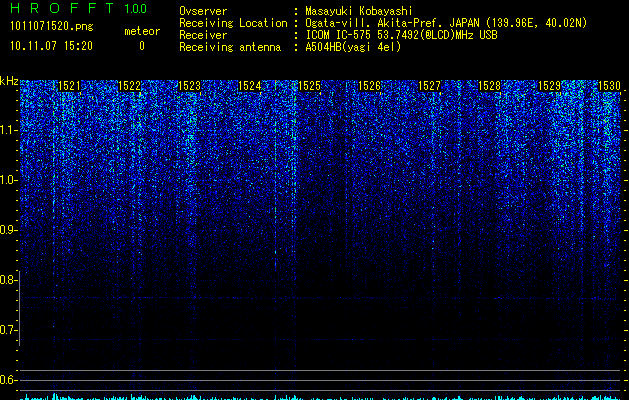Click the 1524 time marker

(250, 86)
